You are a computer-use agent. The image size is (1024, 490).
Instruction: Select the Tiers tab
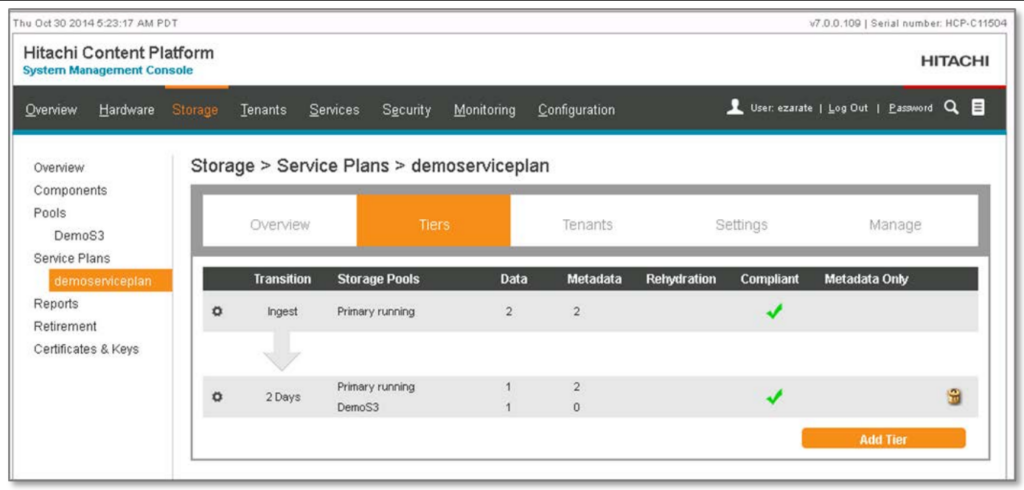434,221
